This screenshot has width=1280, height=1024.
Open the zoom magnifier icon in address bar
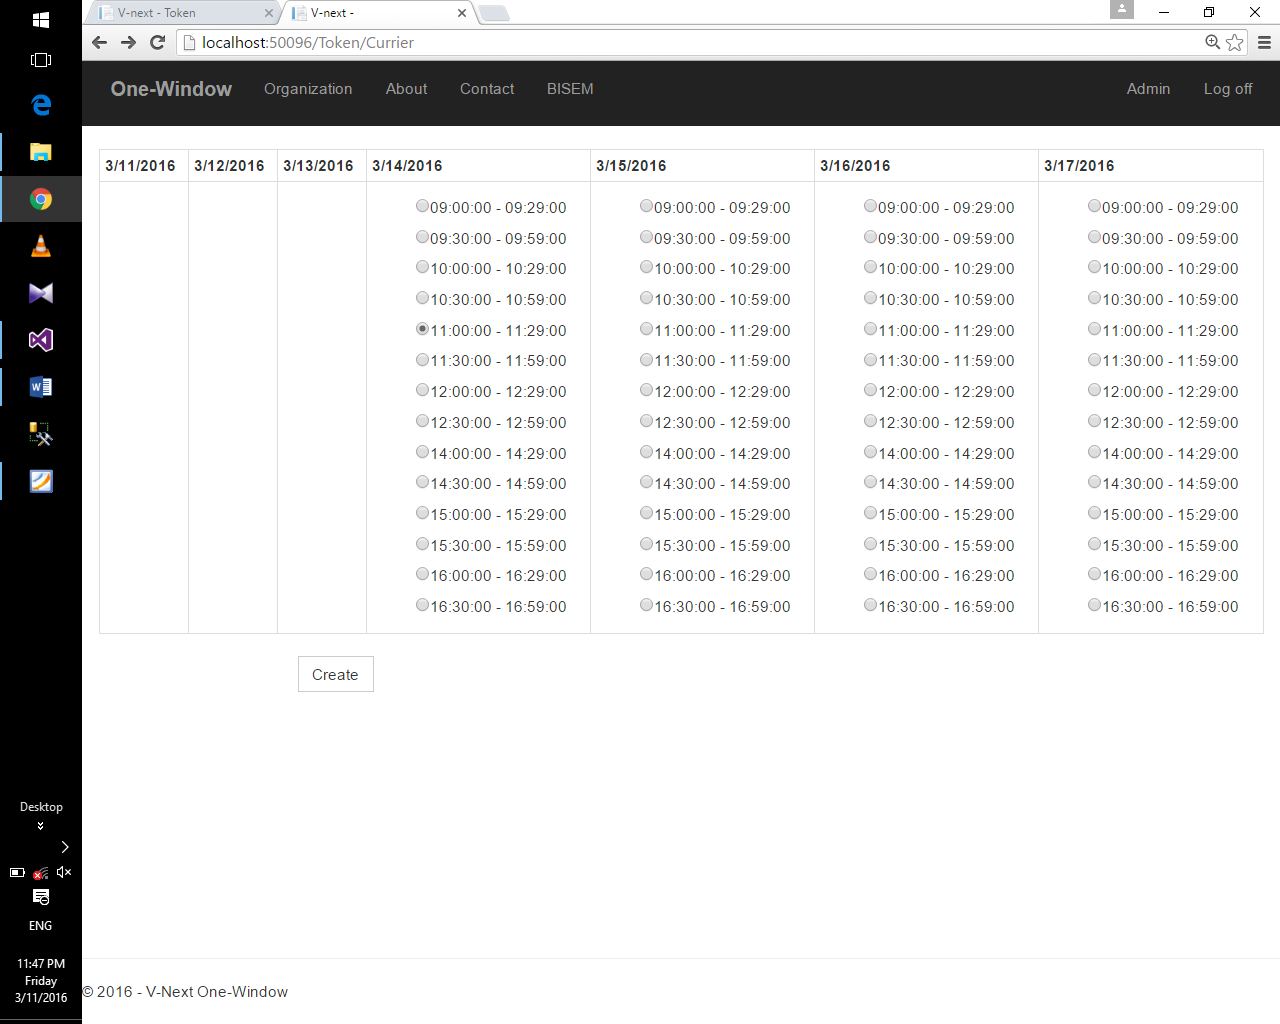(x=1213, y=42)
